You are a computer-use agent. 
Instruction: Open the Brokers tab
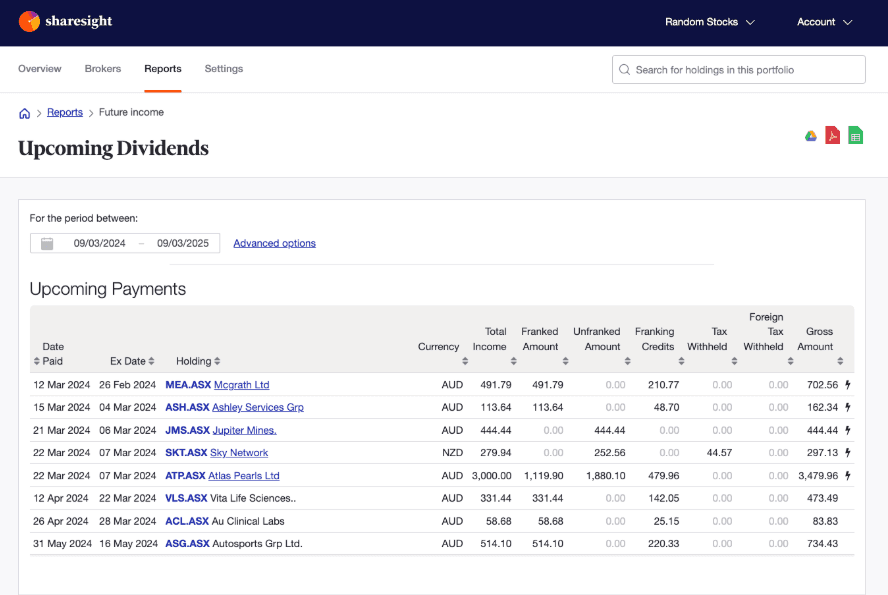tap(103, 69)
